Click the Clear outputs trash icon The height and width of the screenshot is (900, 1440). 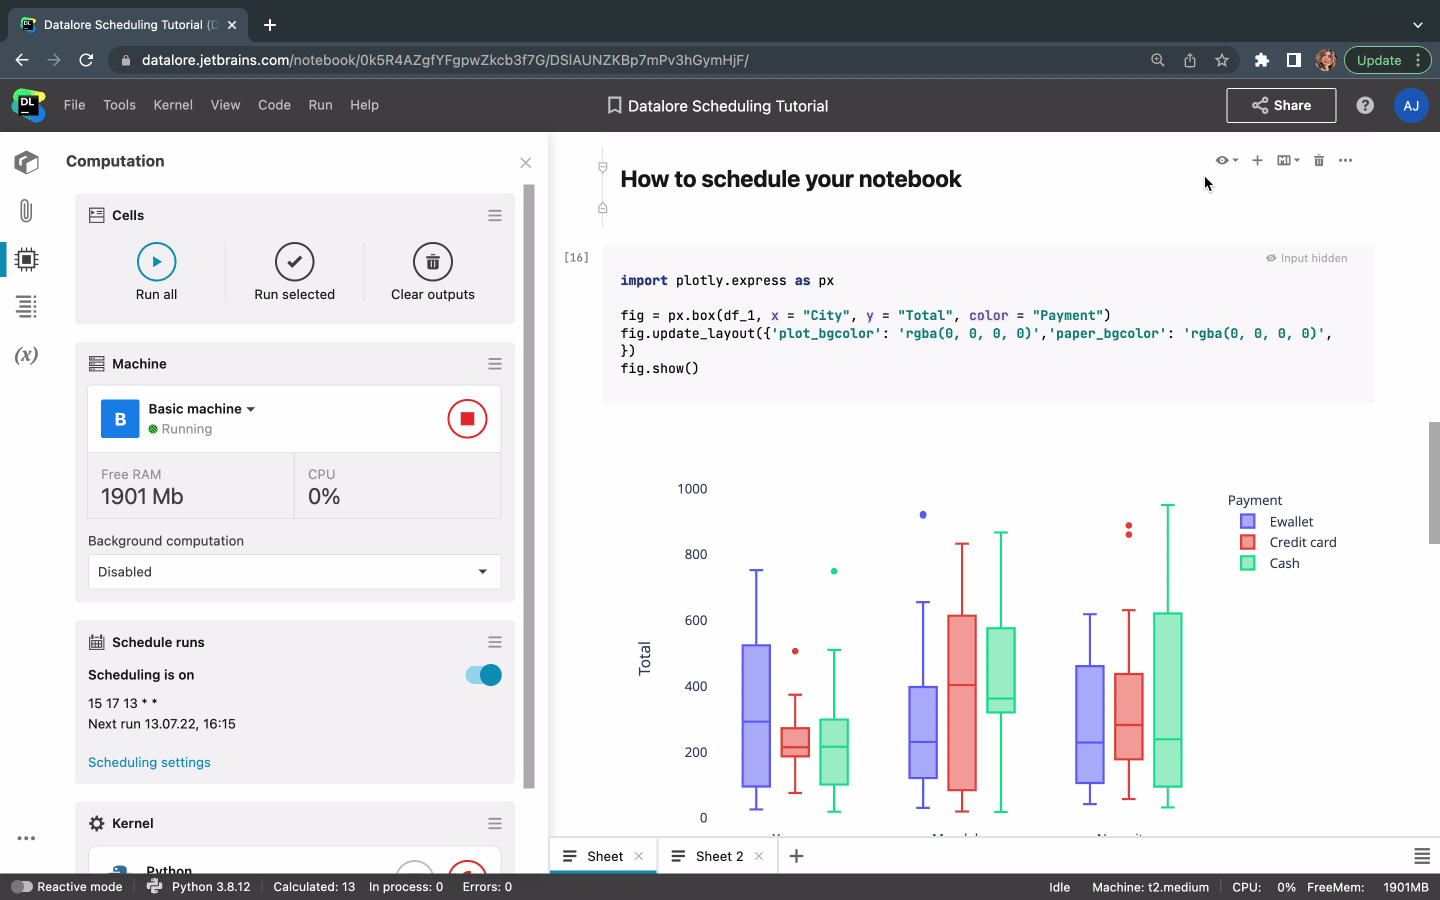[432, 262]
